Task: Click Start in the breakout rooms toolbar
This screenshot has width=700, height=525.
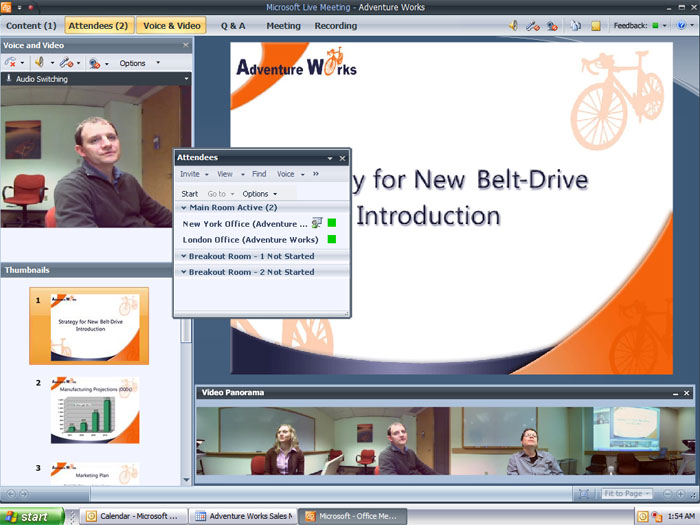Action: tap(189, 194)
